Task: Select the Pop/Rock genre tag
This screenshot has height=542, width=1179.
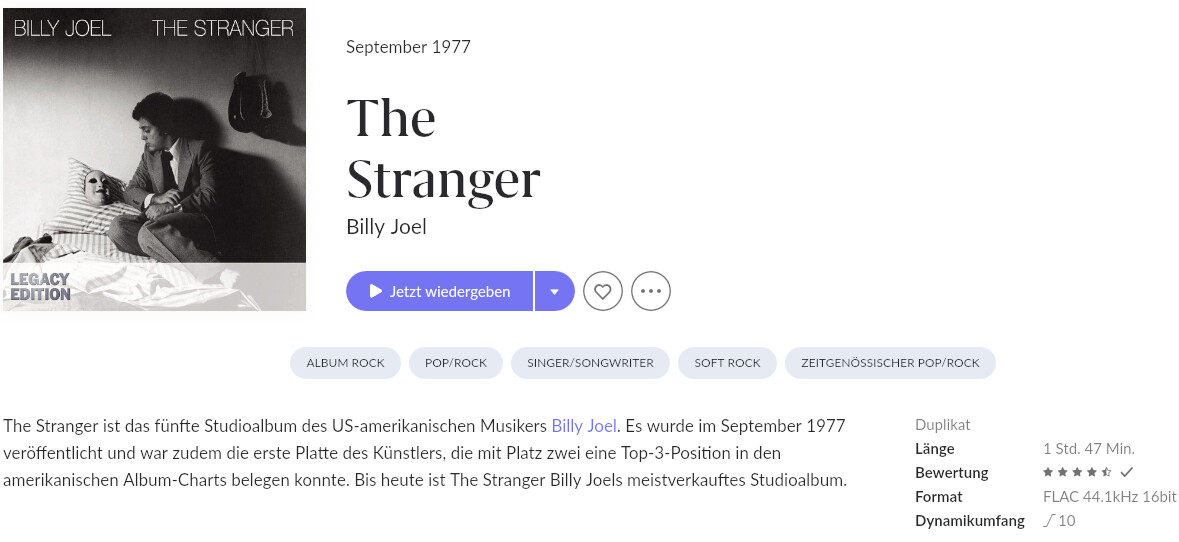Action: tap(456, 363)
